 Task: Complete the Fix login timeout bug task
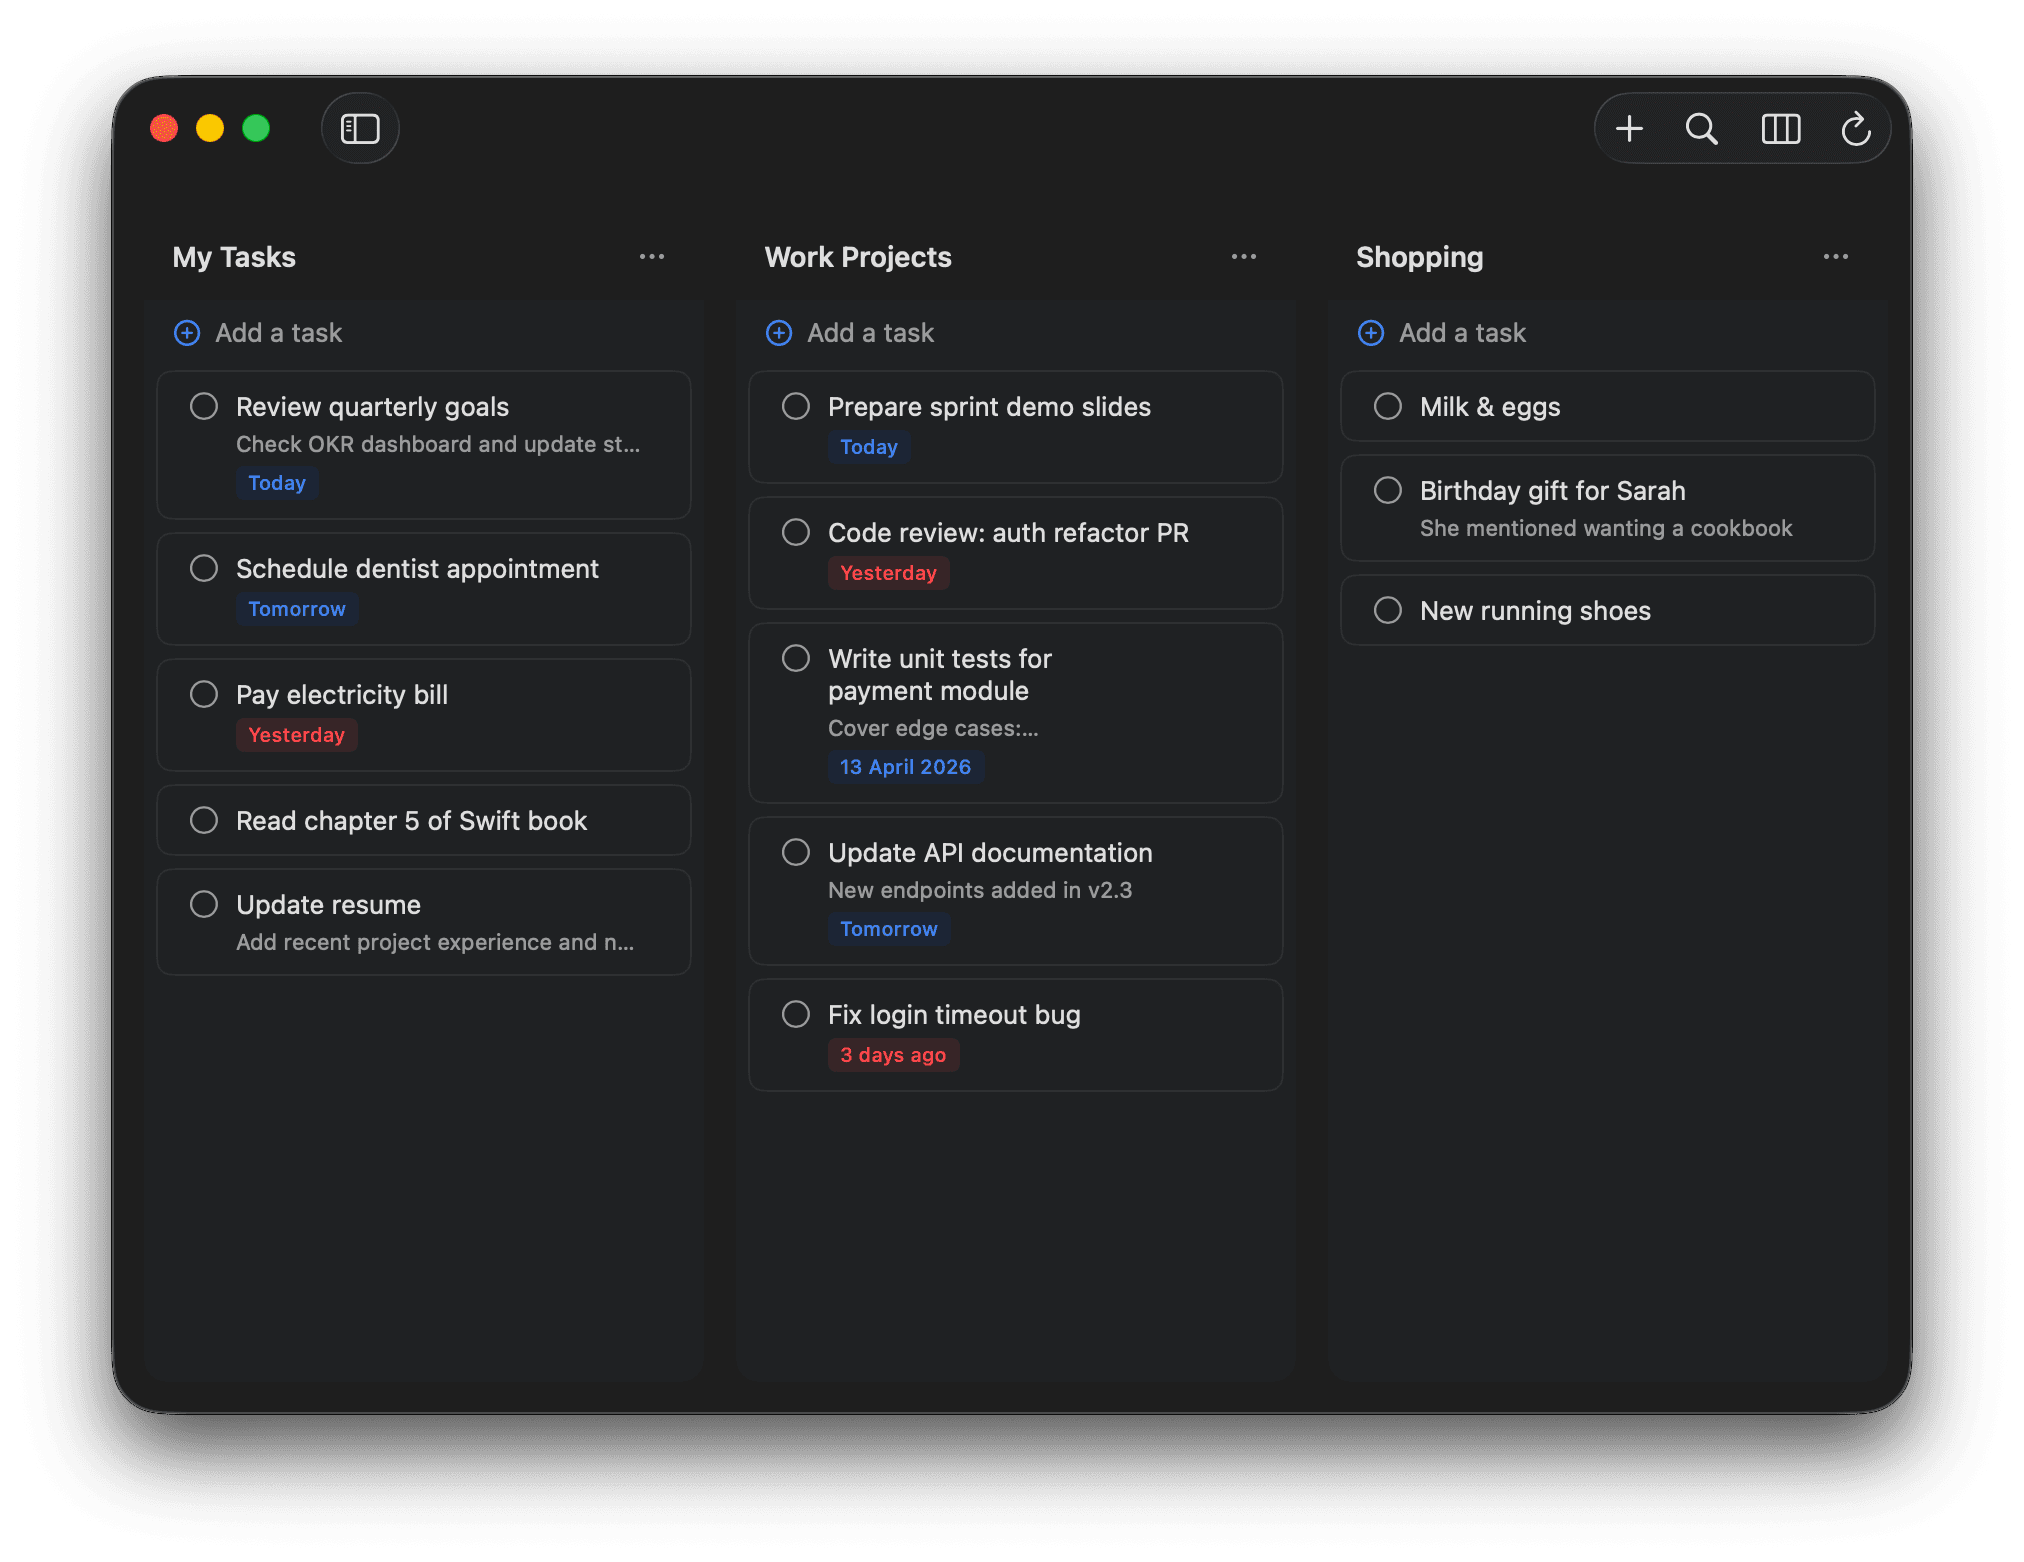click(x=796, y=1014)
